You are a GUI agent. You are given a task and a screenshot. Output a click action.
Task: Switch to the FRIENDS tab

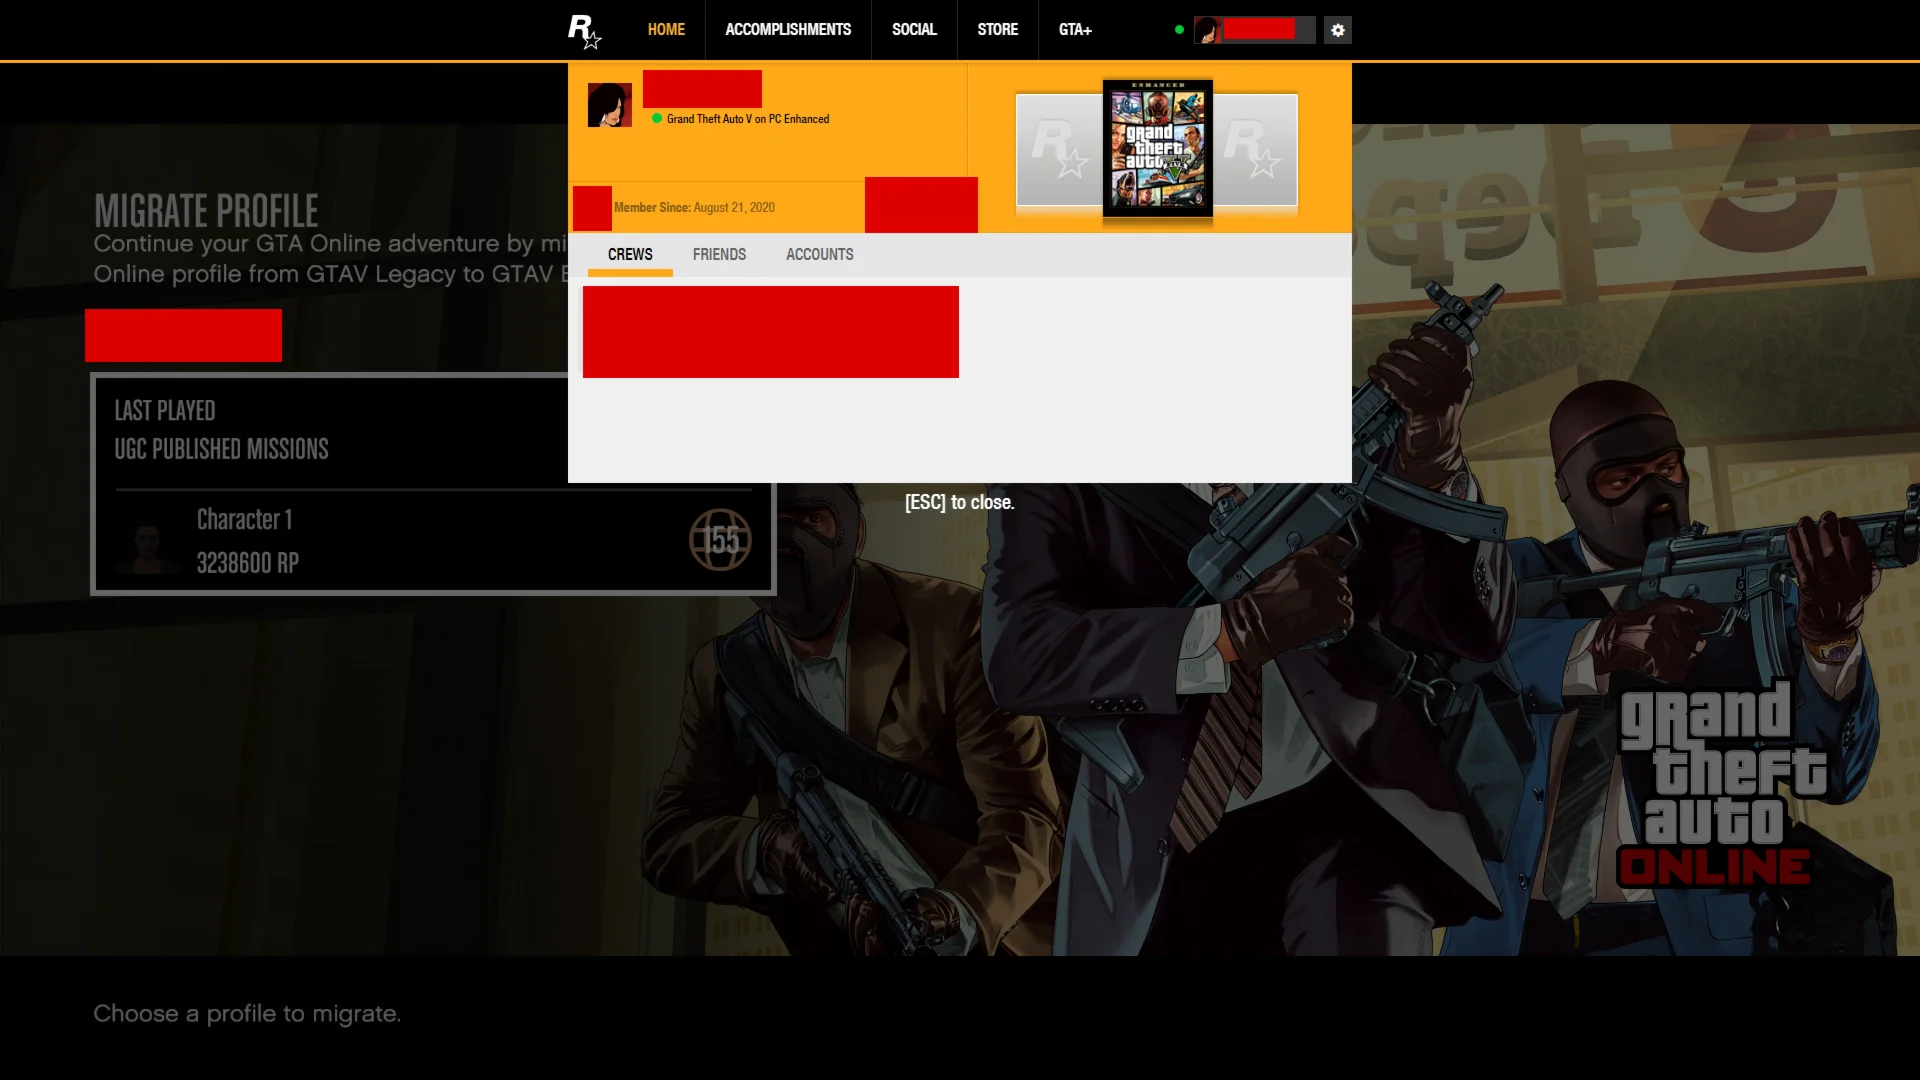pos(719,255)
